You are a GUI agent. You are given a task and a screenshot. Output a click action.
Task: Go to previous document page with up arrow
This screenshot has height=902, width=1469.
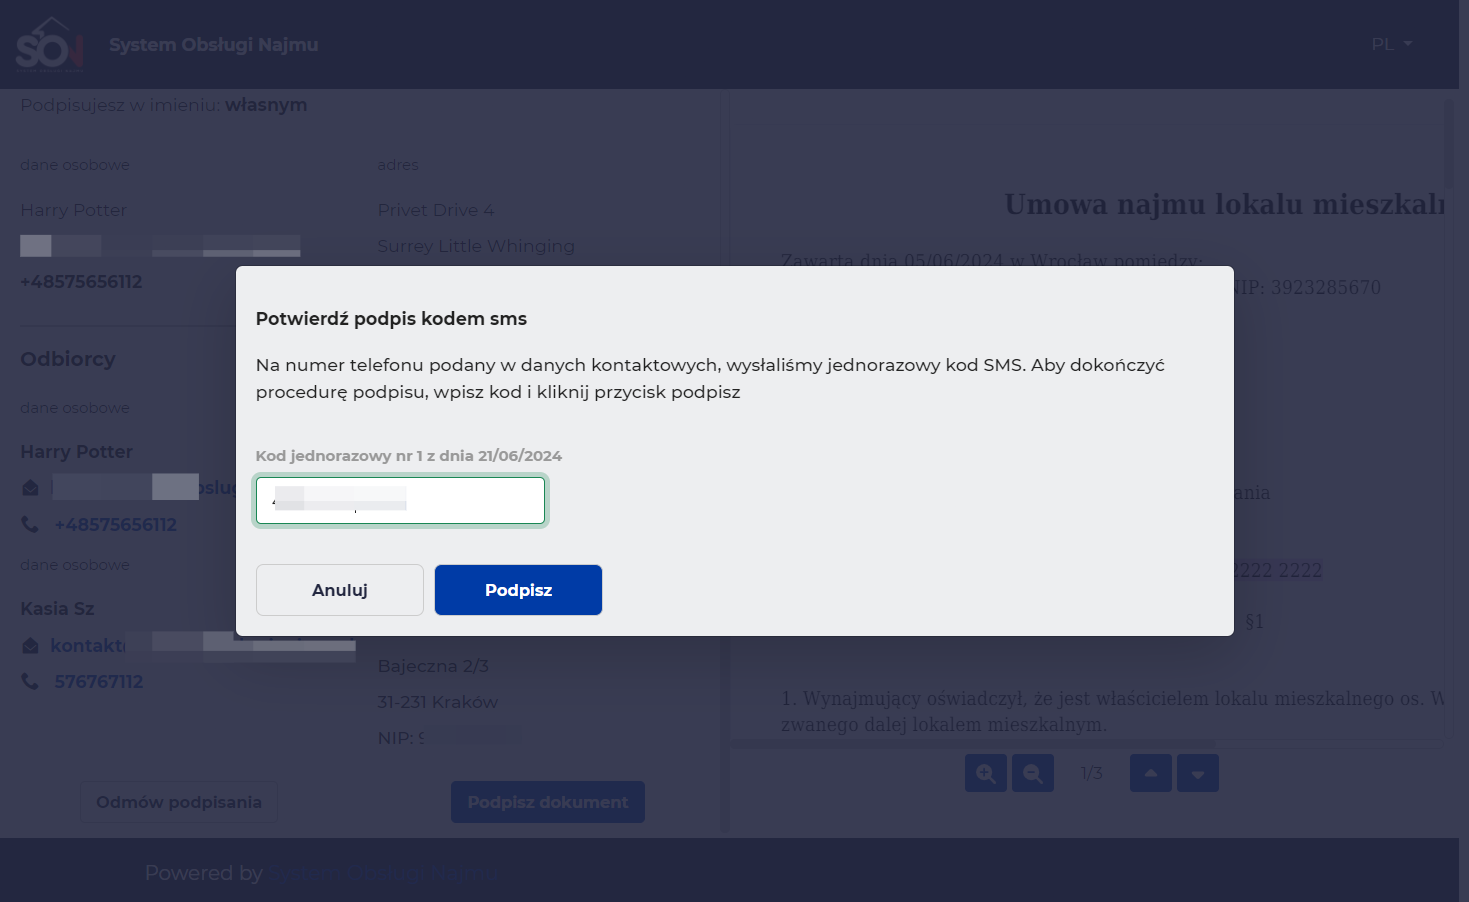coord(1151,773)
